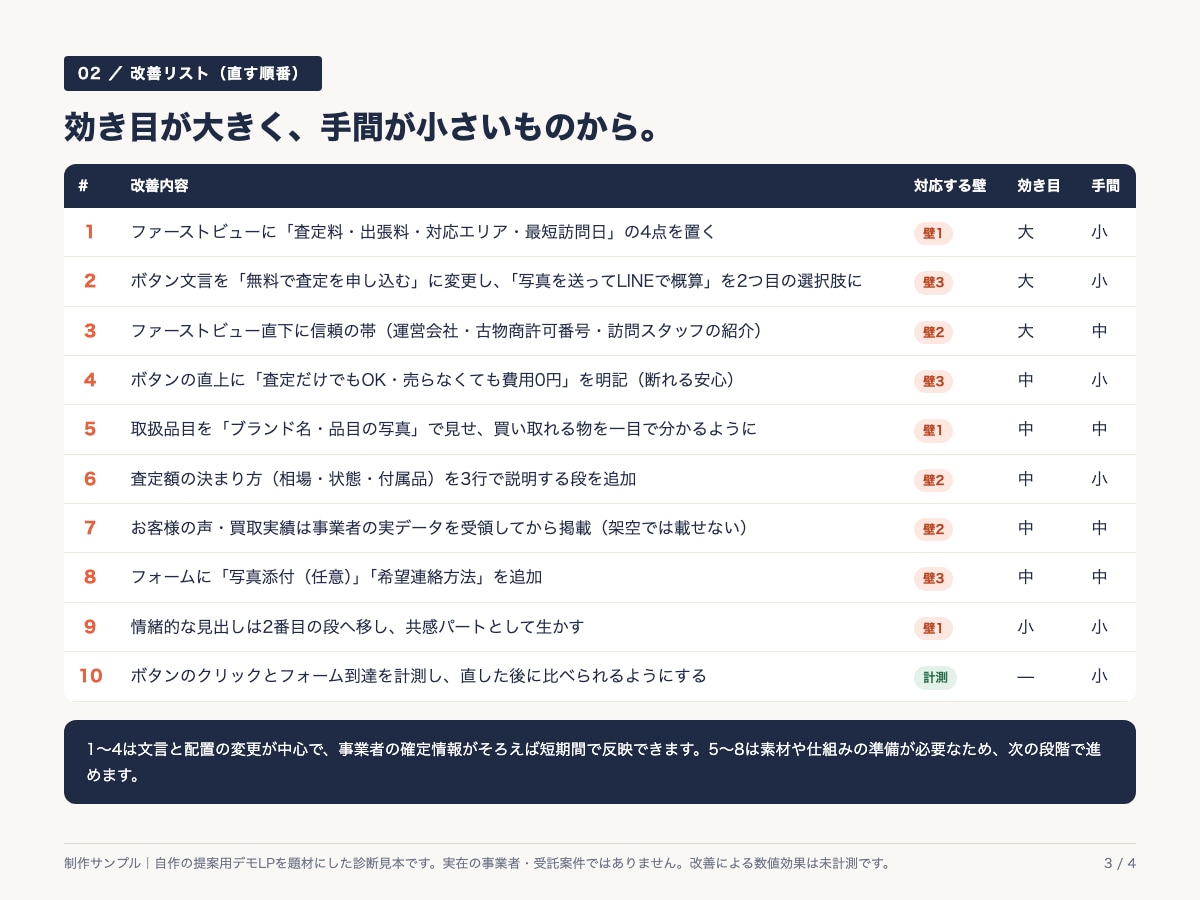This screenshot has height=900, width=1200.
Task: Click row number "3" in the table
Action: (90, 330)
